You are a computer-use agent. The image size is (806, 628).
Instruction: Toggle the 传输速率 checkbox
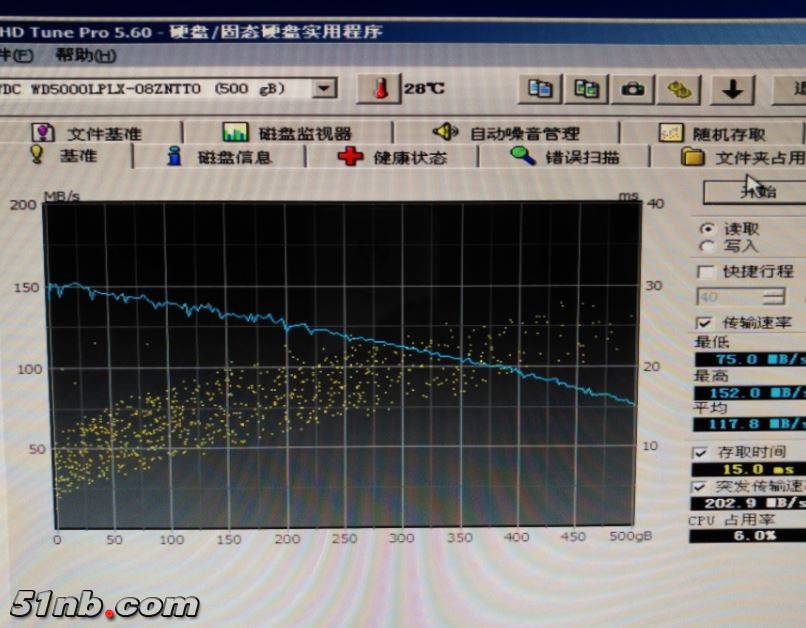(706, 322)
